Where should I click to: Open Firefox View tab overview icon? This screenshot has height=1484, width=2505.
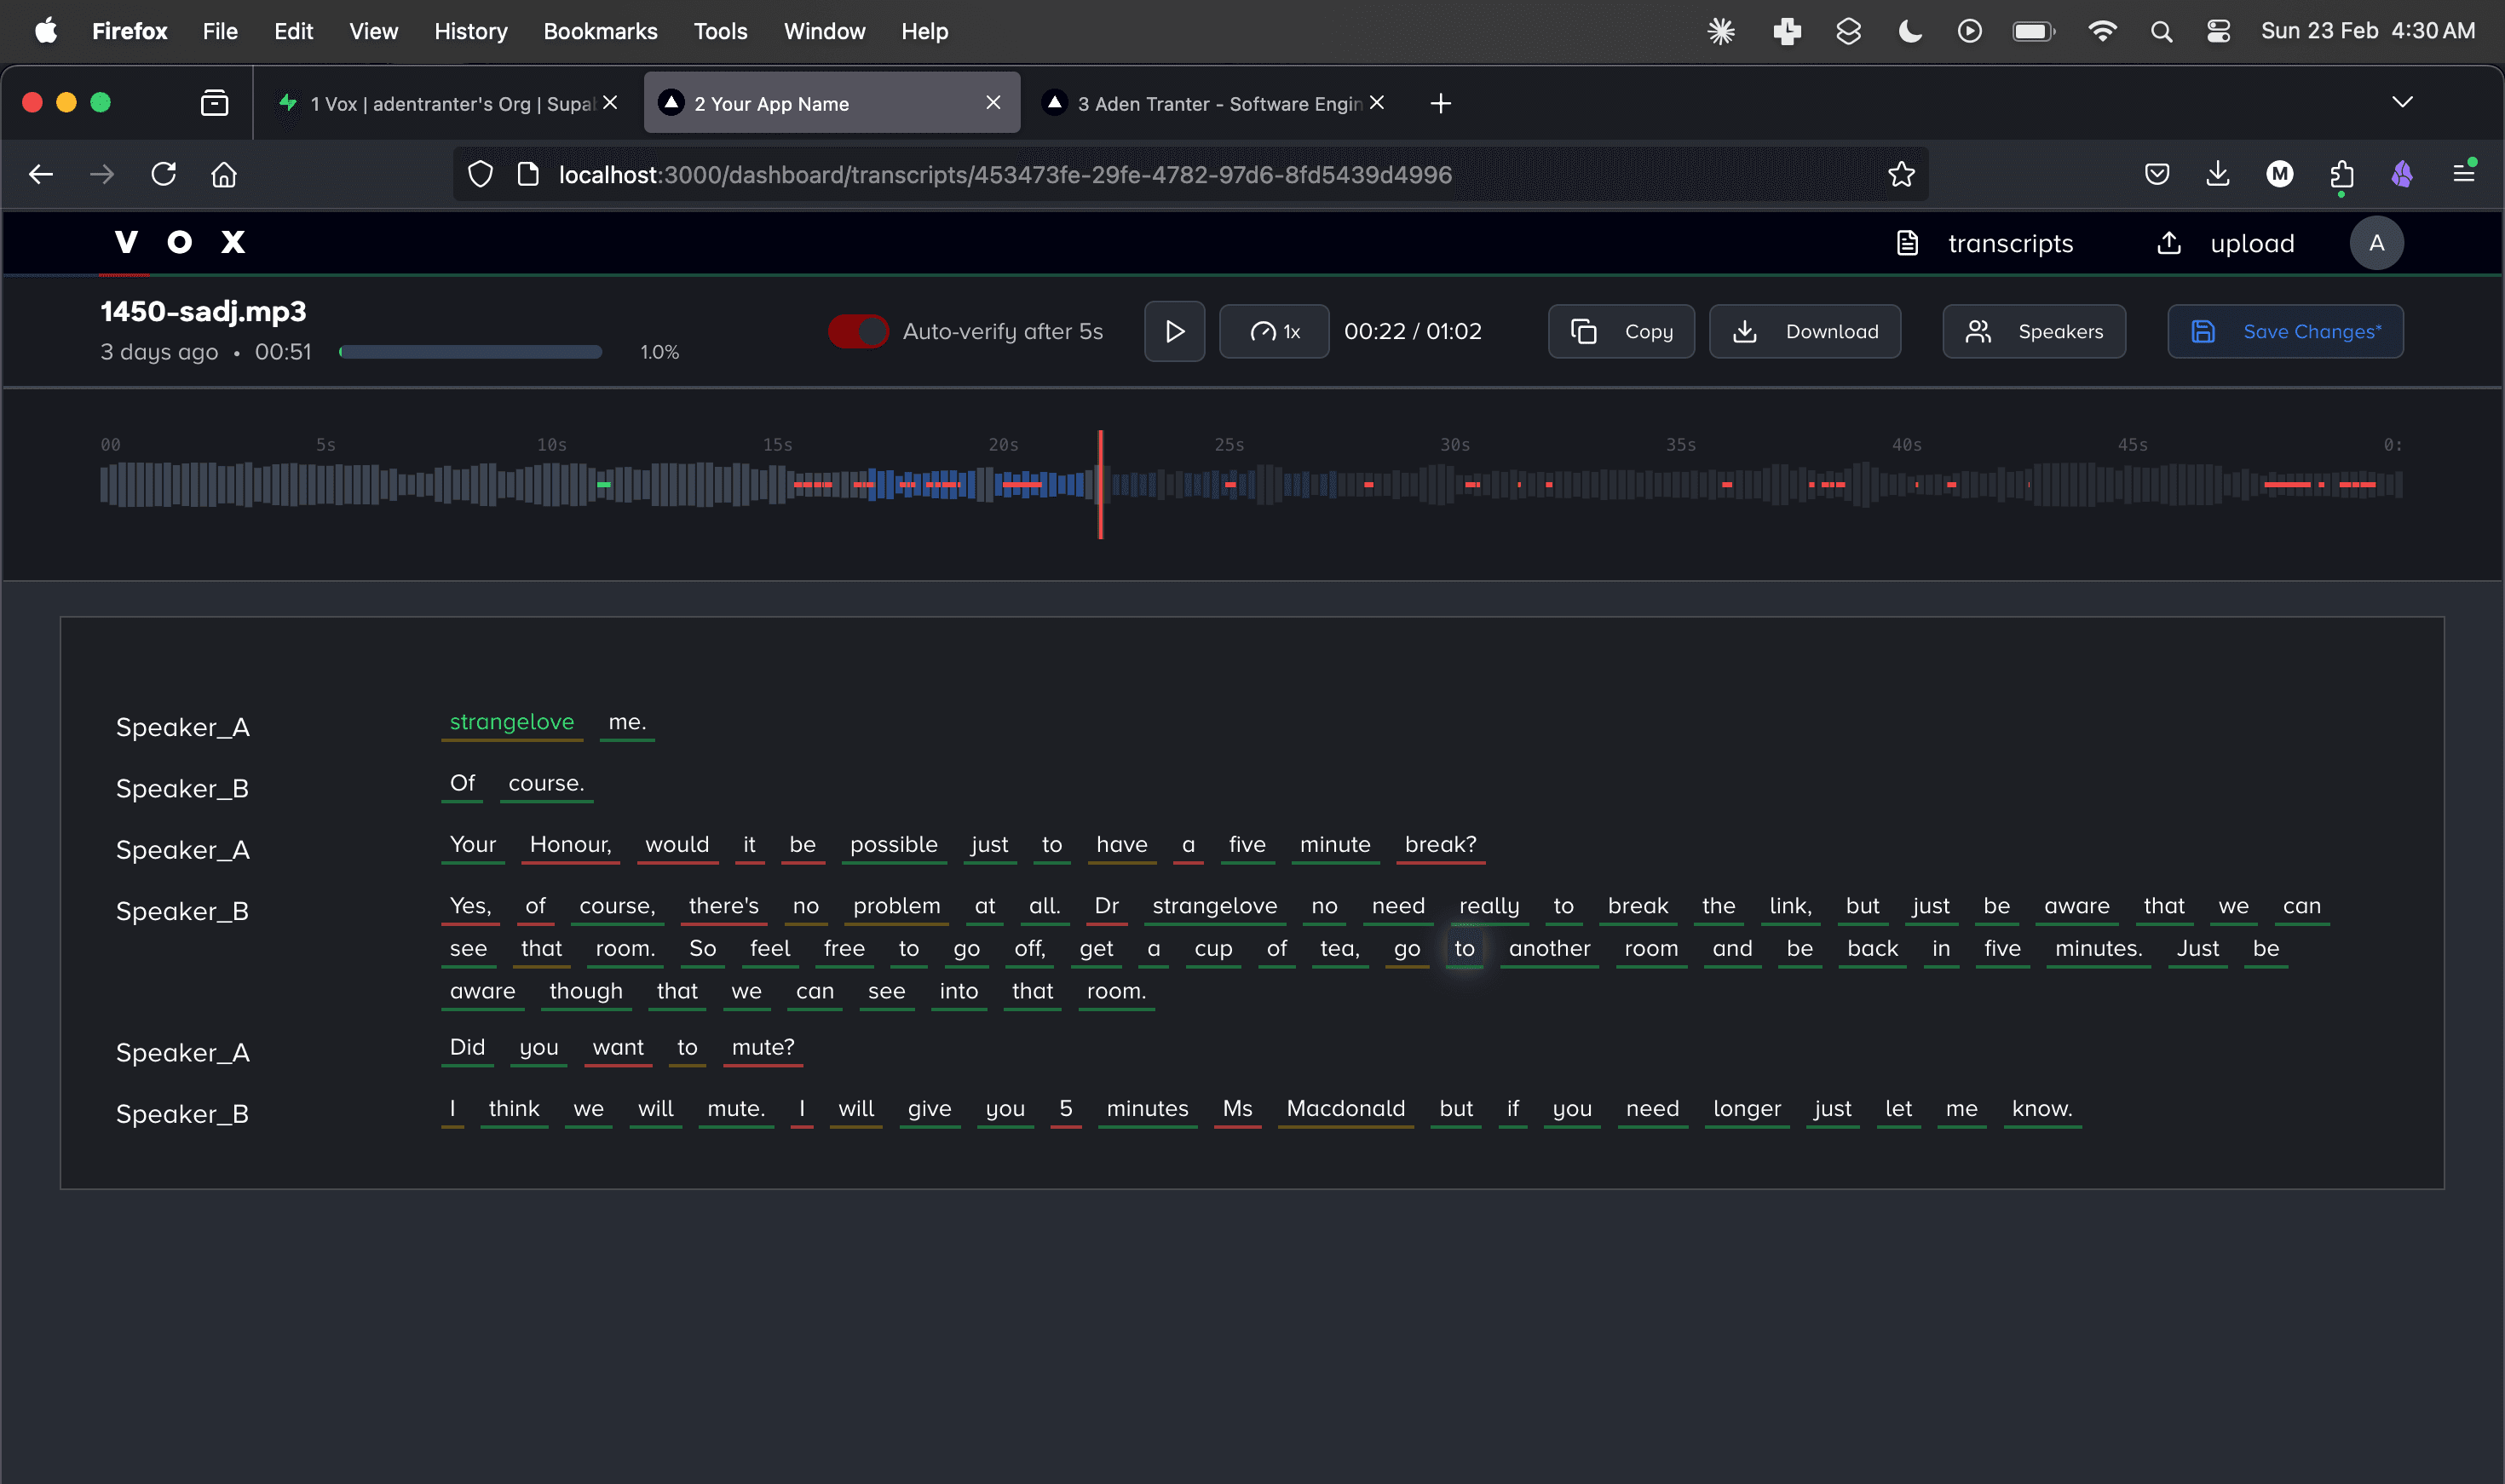pyautogui.click(x=214, y=103)
